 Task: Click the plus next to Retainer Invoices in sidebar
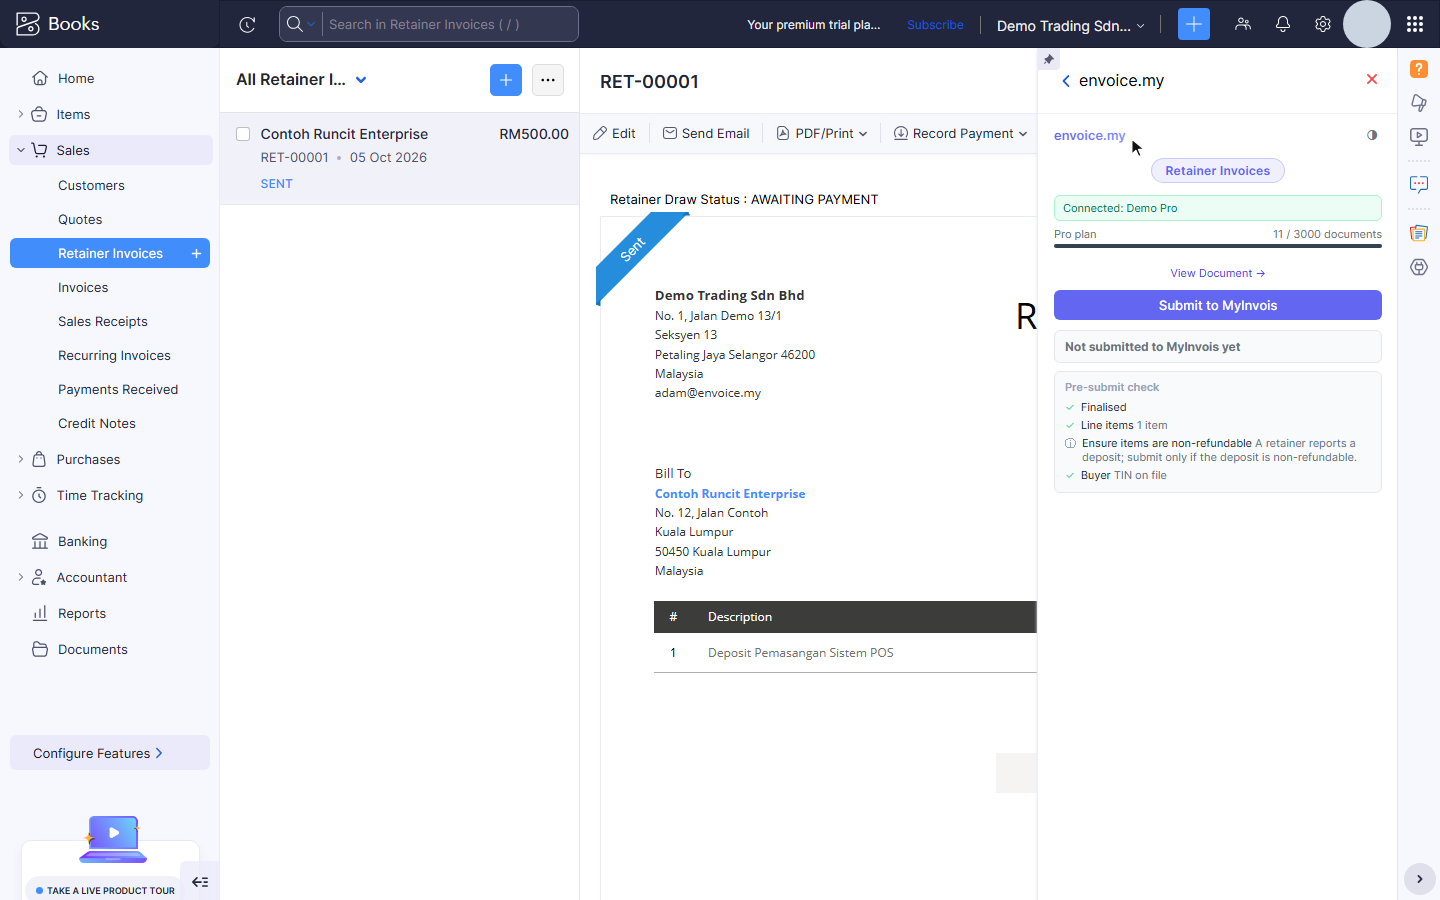pos(197,254)
